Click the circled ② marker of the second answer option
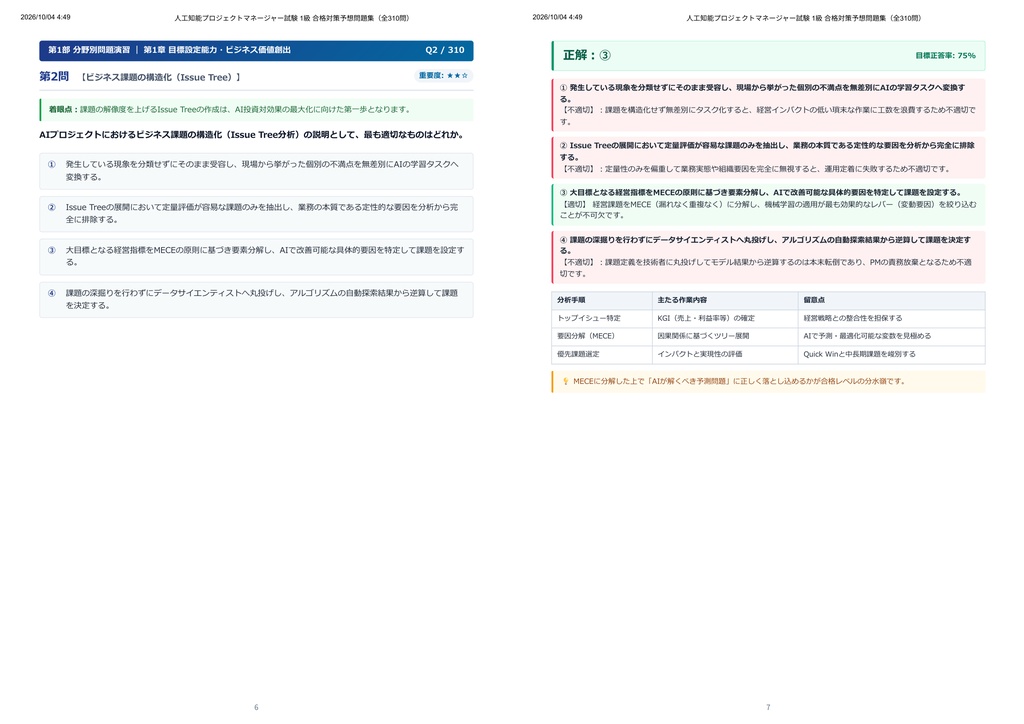This screenshot has width=1024, height=724. [x=52, y=208]
